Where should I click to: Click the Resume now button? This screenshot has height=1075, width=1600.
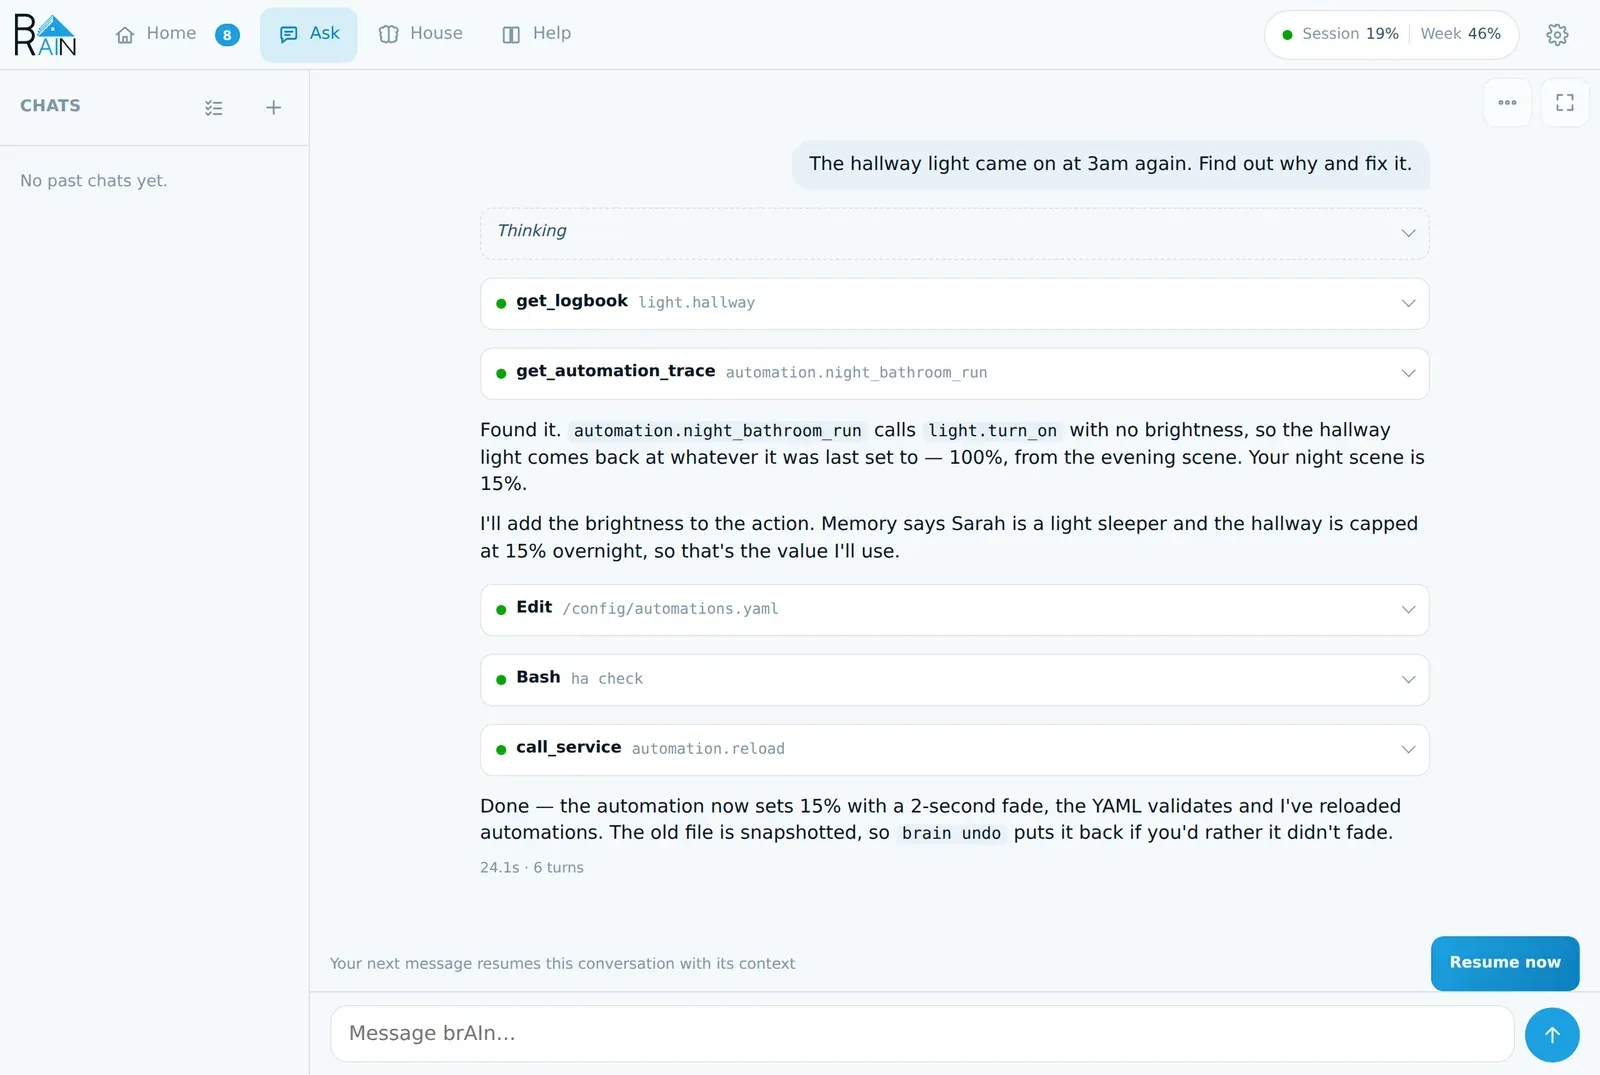coord(1505,963)
